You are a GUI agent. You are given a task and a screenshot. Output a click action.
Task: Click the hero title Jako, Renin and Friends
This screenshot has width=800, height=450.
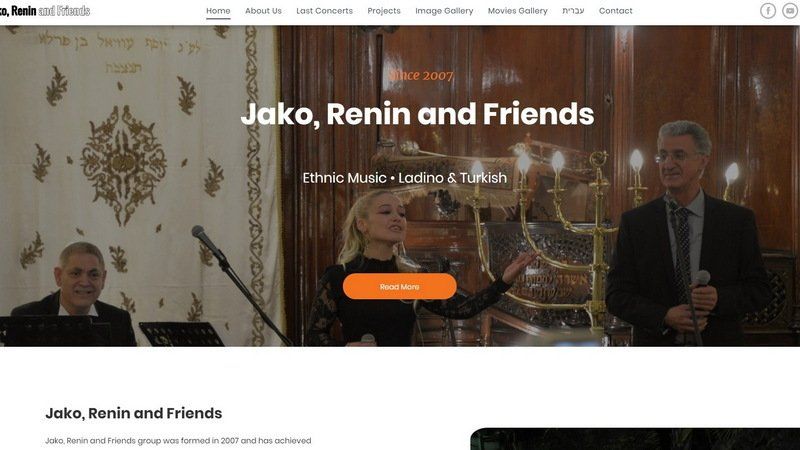click(417, 114)
